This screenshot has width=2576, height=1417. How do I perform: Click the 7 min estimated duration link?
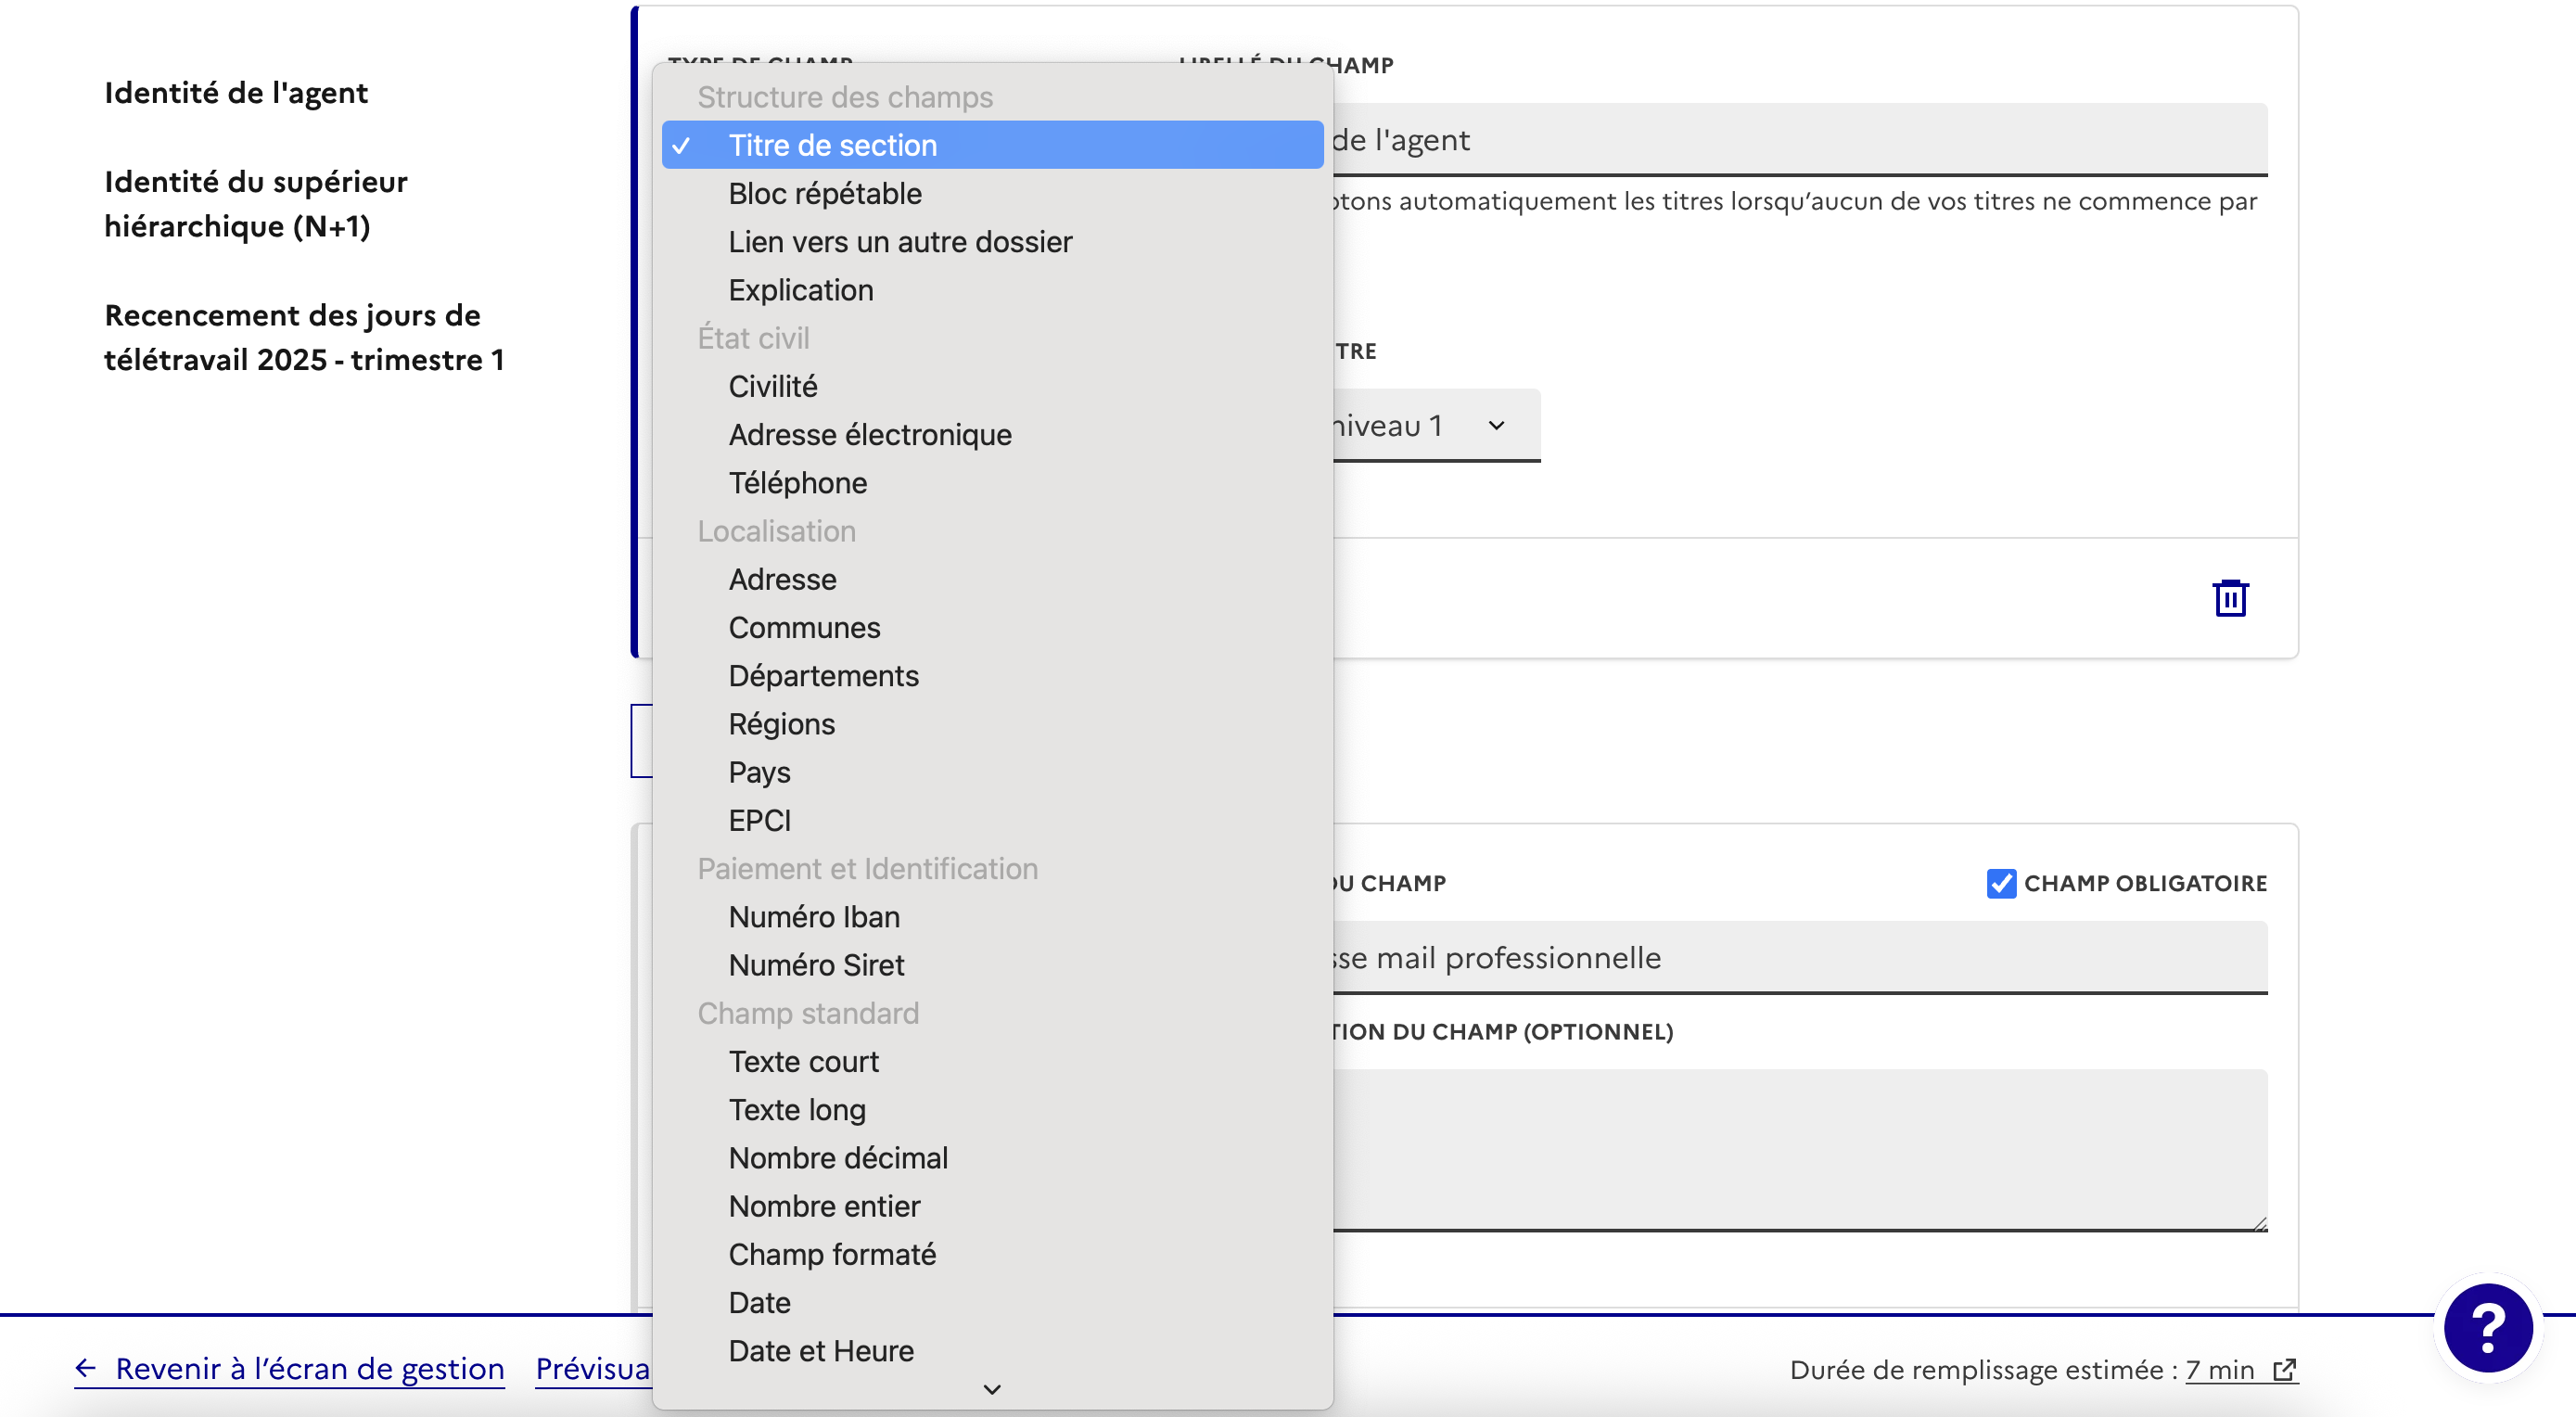click(x=2219, y=1369)
